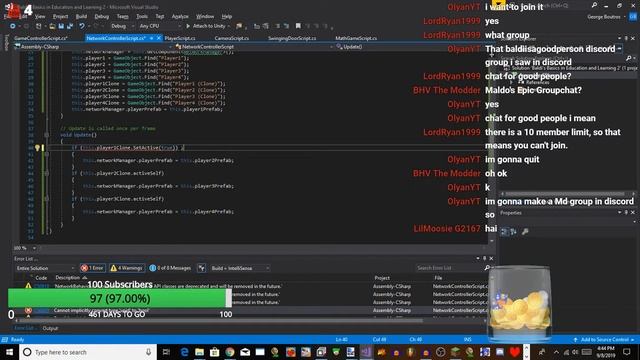
Task: Open the Debug menu
Action: pyautogui.click(x=102, y=16)
